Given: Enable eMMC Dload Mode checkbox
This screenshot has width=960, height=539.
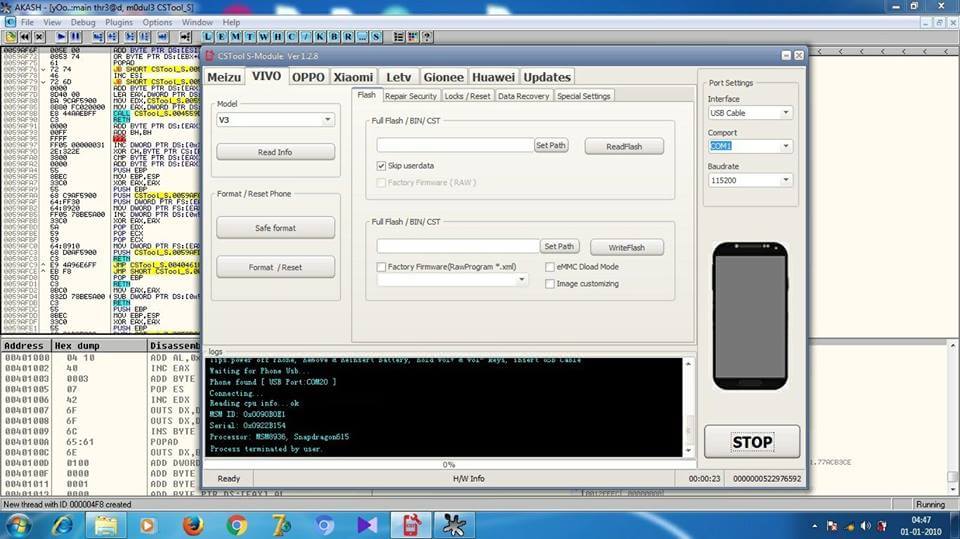Looking at the screenshot, I should 550,267.
